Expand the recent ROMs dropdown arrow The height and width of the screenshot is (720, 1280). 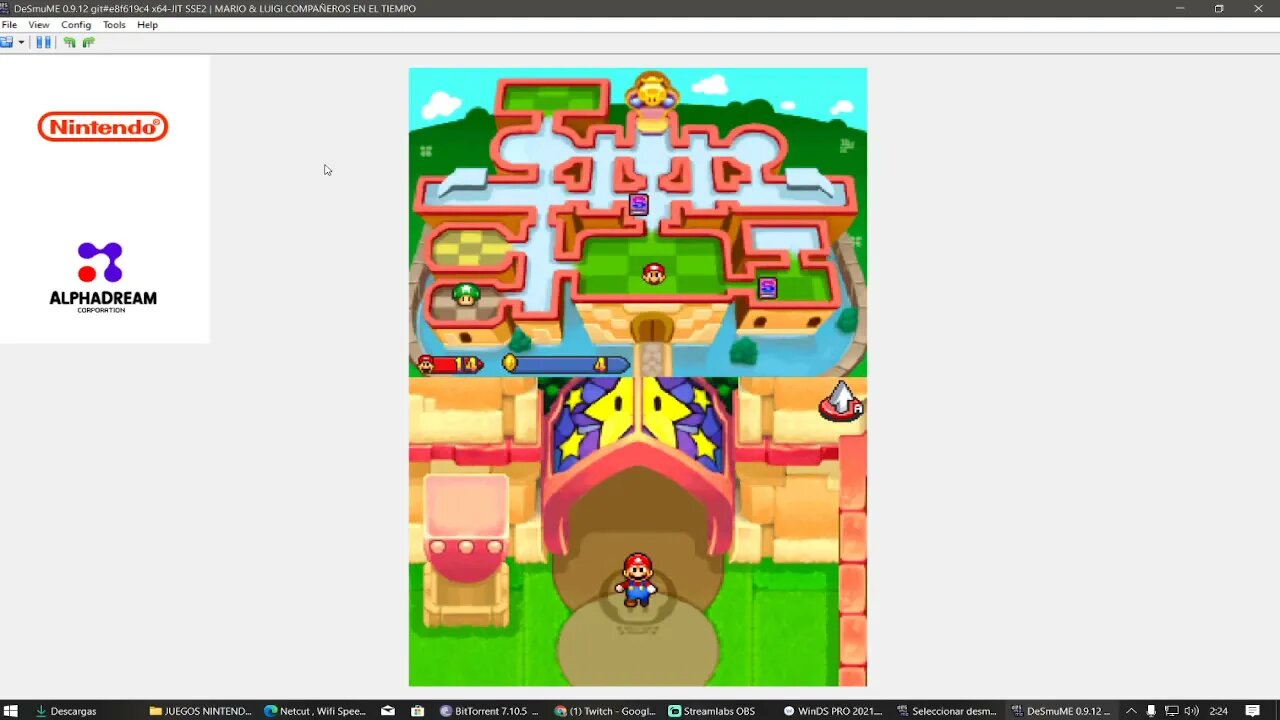coord(21,43)
